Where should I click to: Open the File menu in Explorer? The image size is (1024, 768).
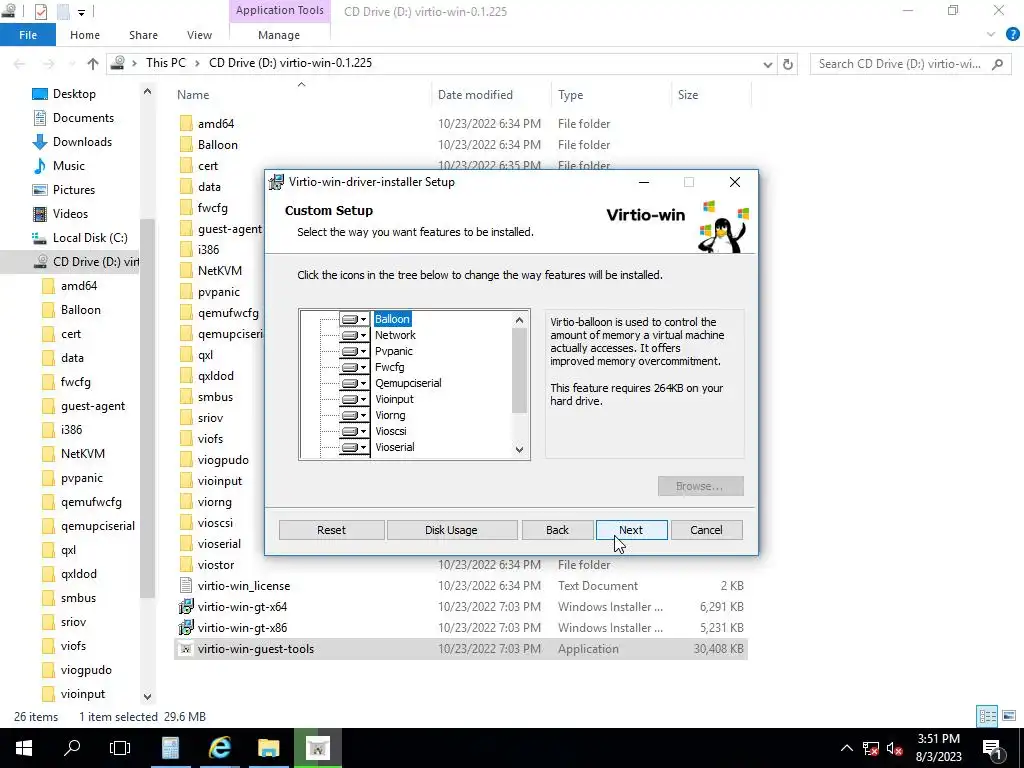coord(28,35)
